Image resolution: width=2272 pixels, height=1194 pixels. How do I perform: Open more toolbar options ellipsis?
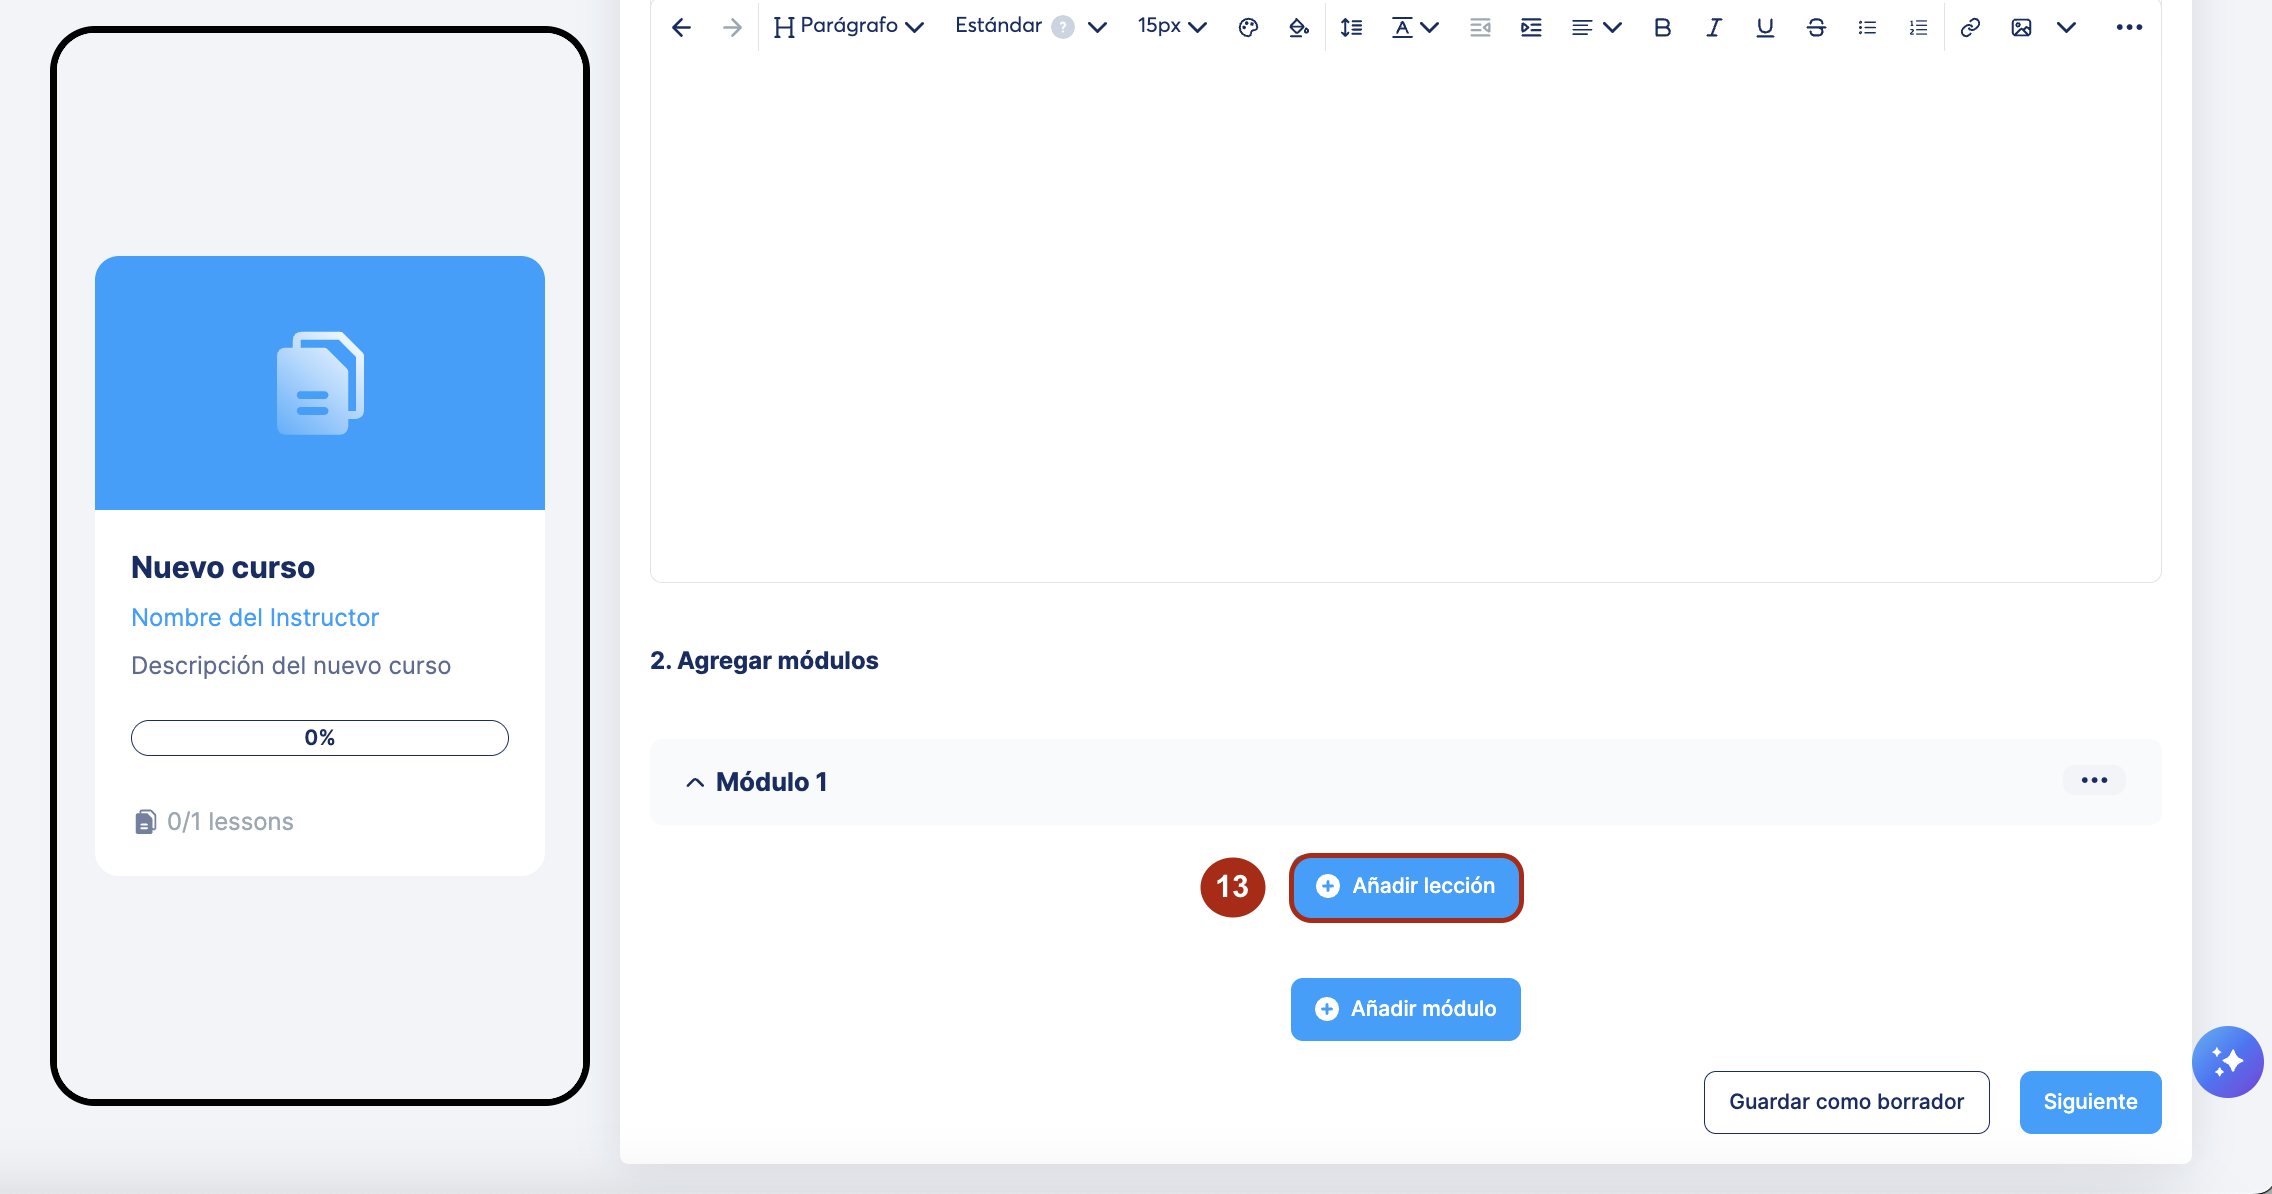(x=2129, y=27)
